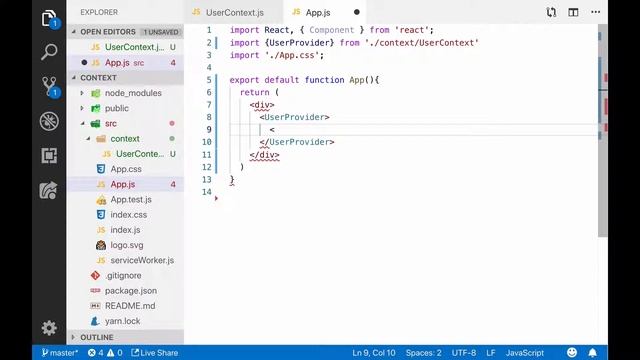Viewport: 640px width, 360px height.
Task: Select App.js in Open Editors list
Action: click(126, 62)
